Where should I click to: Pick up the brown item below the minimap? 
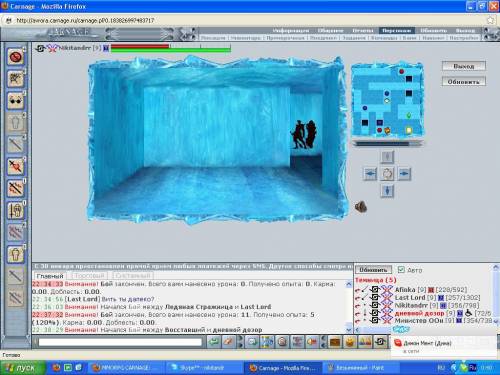(x=361, y=207)
